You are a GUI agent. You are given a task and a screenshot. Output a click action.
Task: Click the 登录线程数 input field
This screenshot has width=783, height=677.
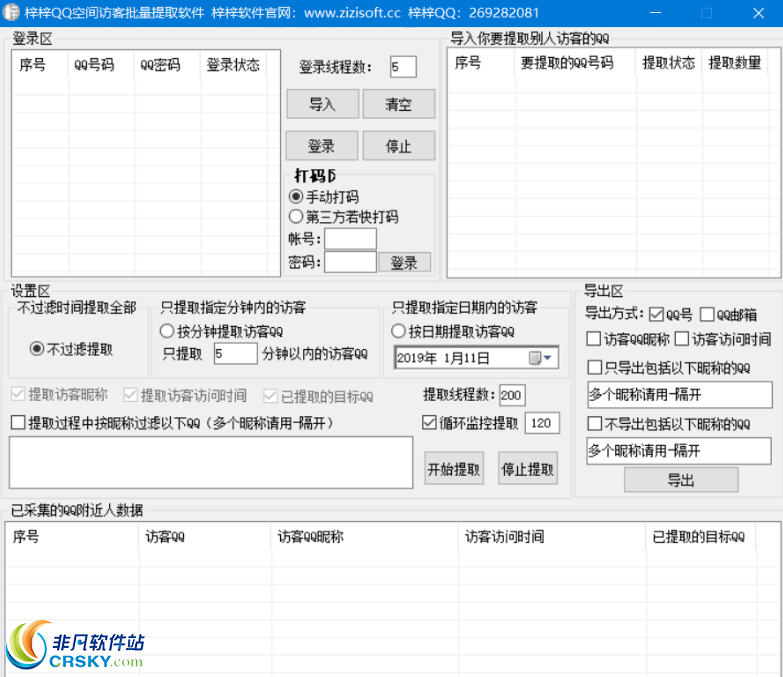403,66
